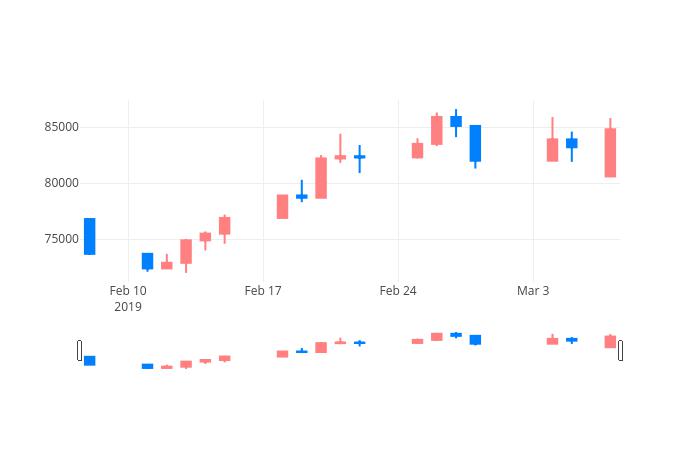Select the blue Mar 5 candlestick

(x=572, y=143)
